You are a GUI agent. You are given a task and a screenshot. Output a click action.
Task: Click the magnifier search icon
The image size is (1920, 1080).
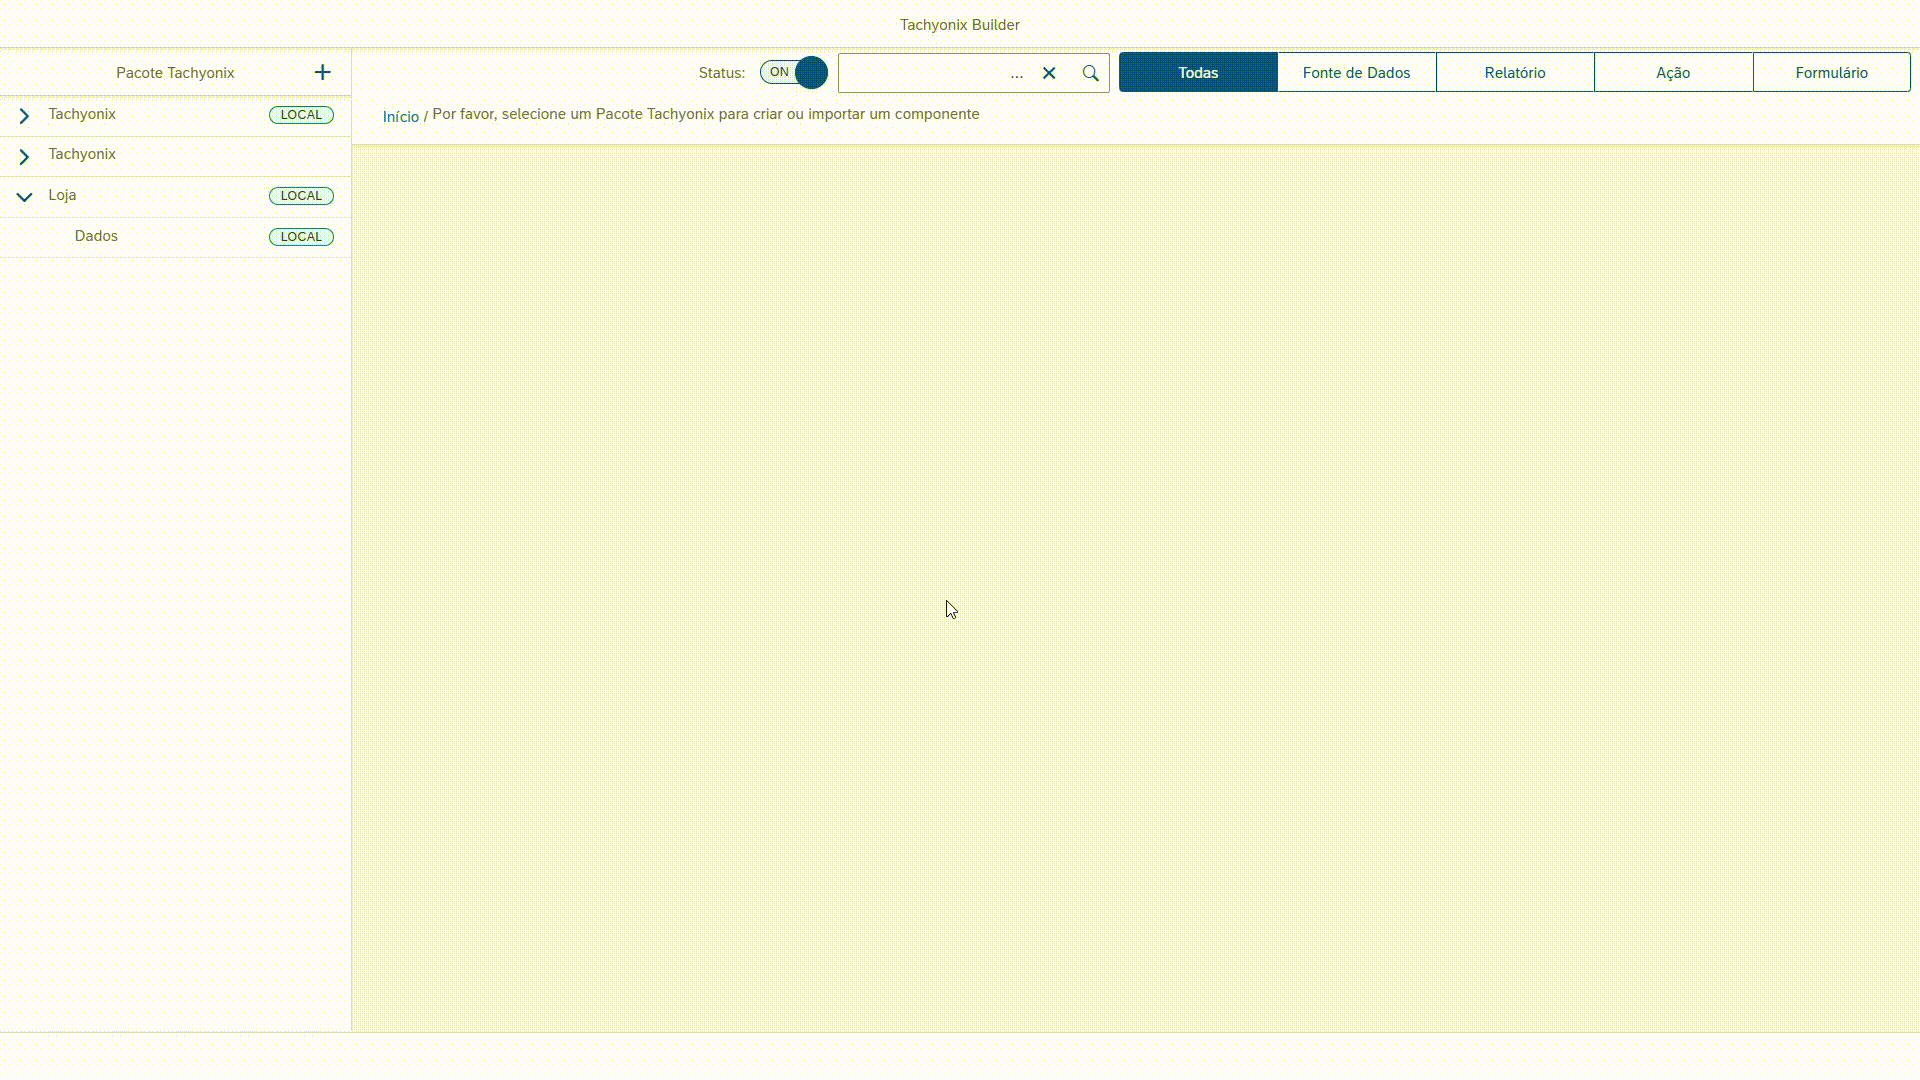(x=1090, y=73)
